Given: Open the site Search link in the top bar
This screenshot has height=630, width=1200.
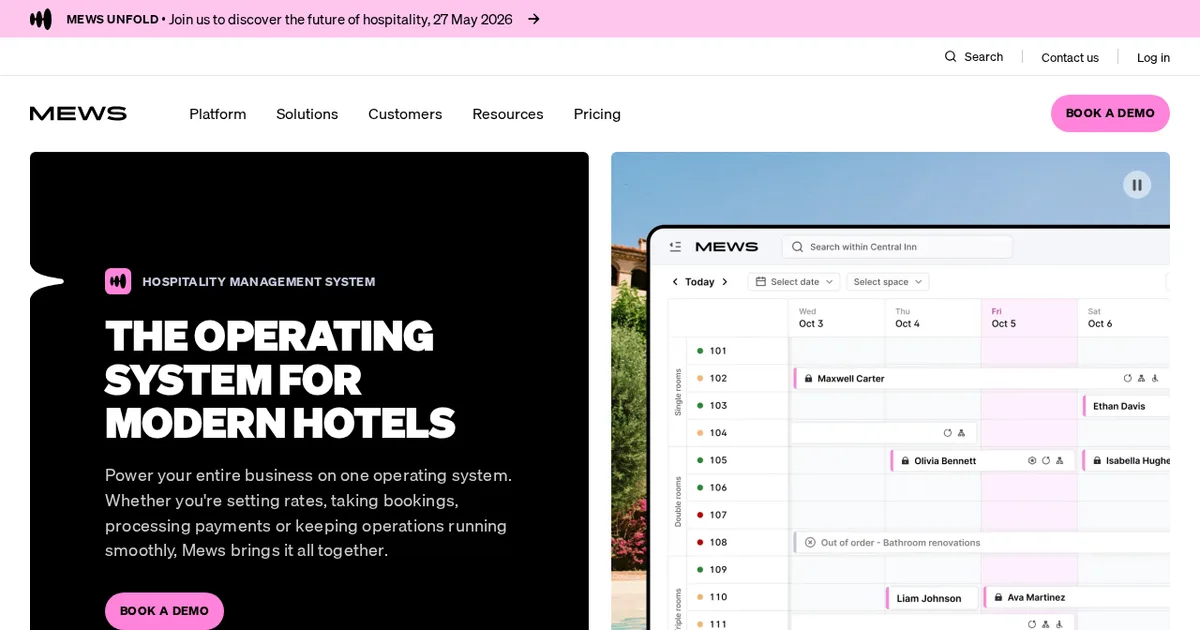Looking at the screenshot, I should 974,57.
